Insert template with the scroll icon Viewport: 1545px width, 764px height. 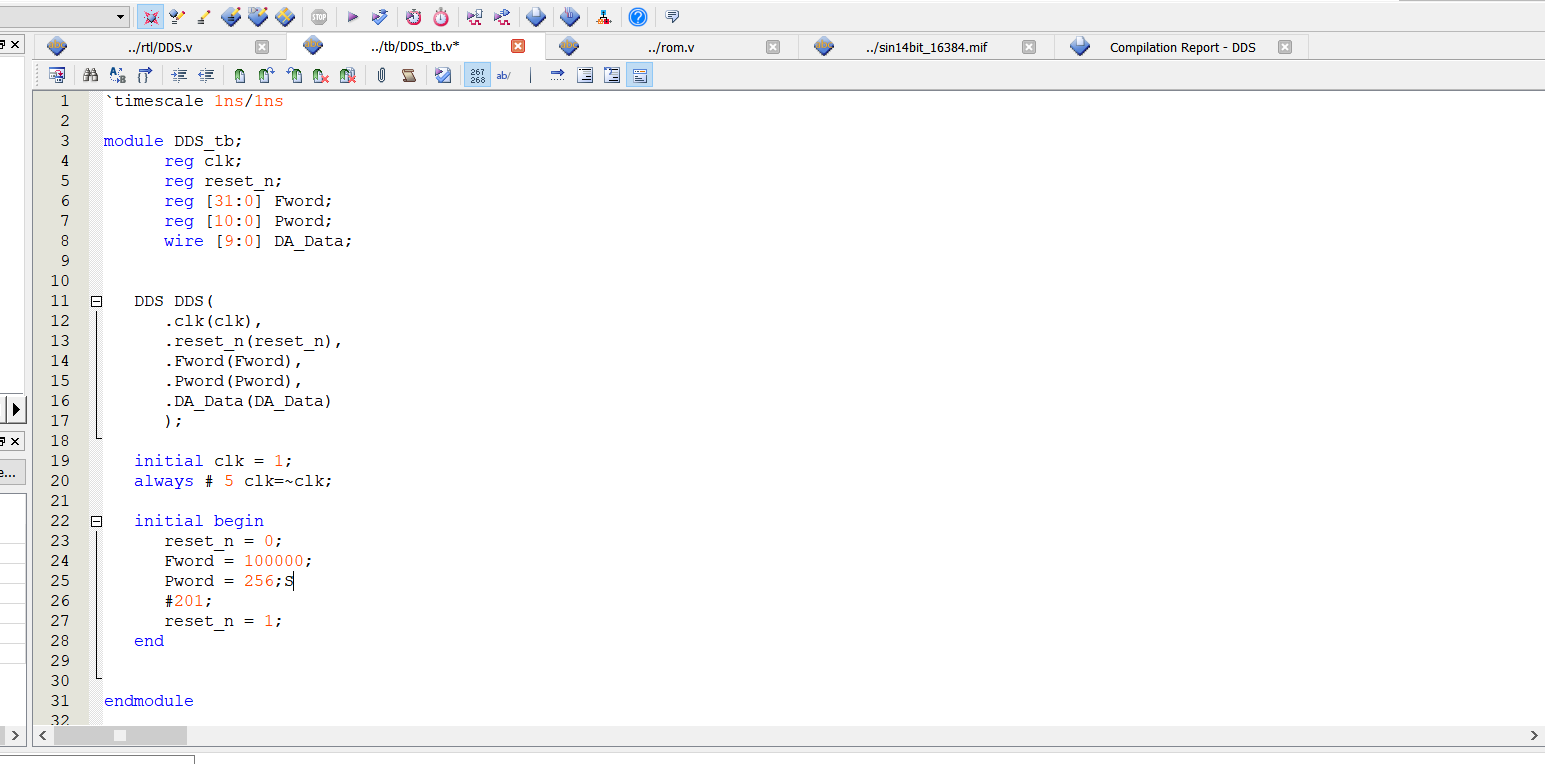click(408, 75)
